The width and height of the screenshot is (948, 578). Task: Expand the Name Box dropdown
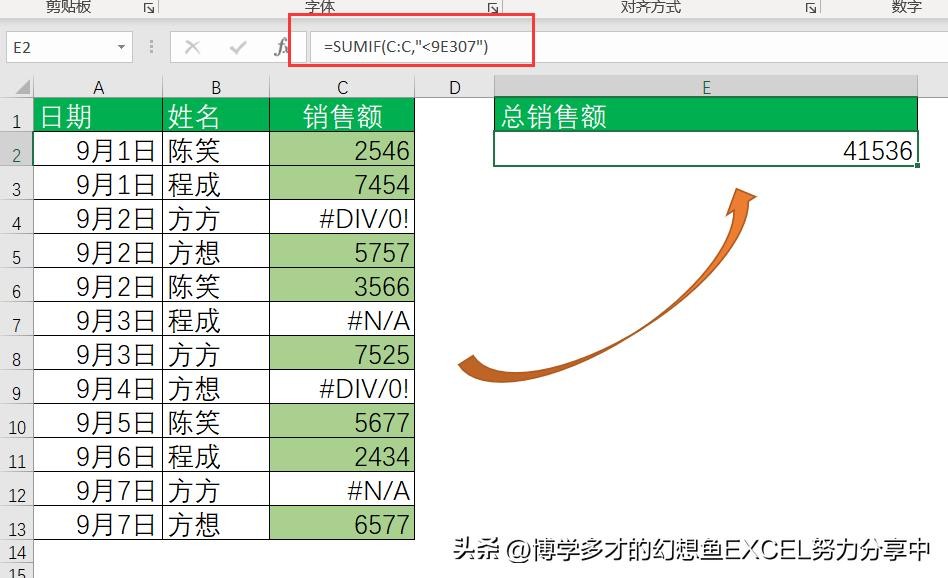(x=122, y=47)
